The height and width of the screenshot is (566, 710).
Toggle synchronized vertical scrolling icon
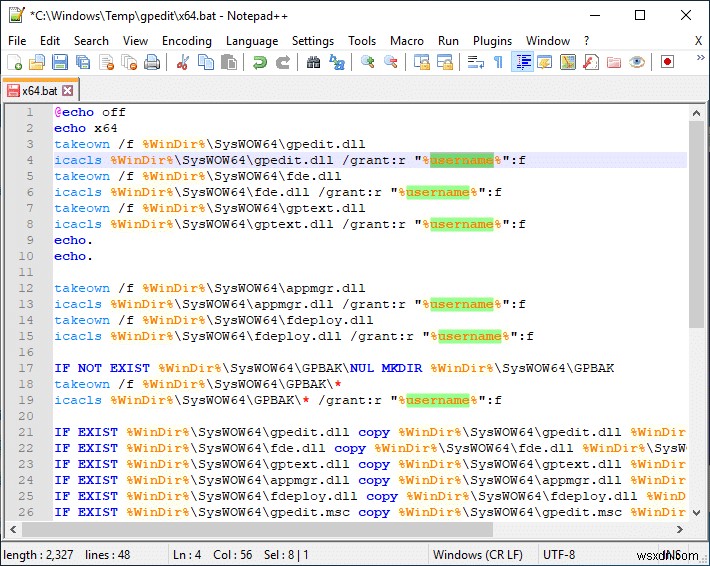point(422,62)
